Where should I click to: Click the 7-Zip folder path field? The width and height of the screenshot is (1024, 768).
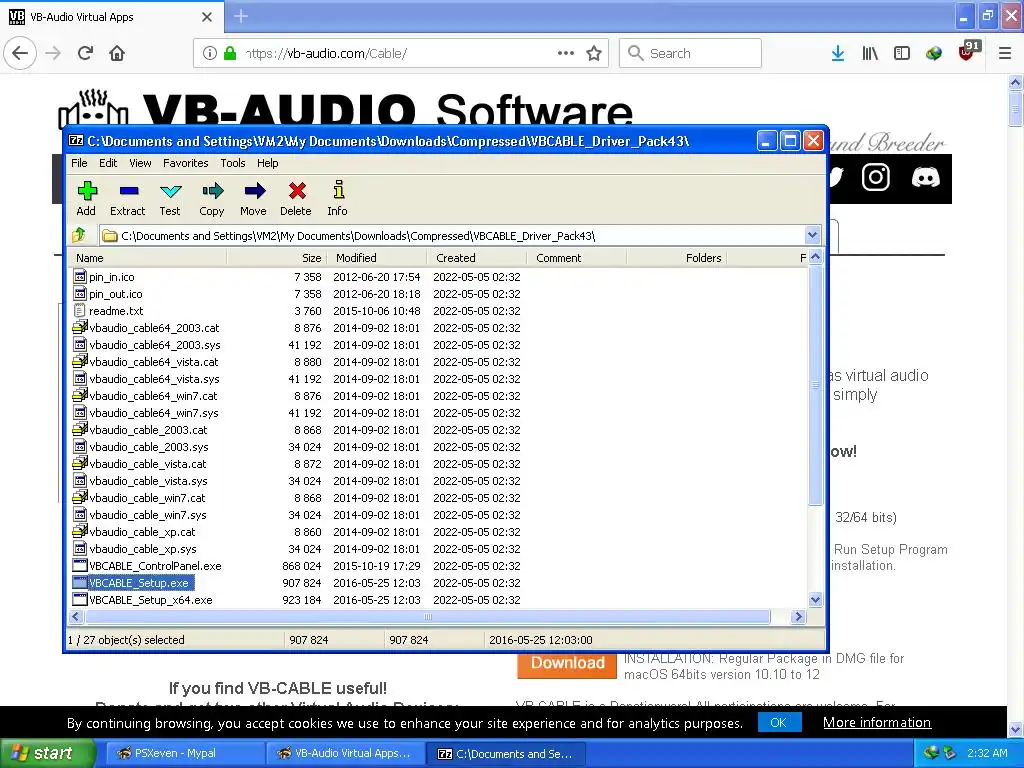tap(452, 236)
